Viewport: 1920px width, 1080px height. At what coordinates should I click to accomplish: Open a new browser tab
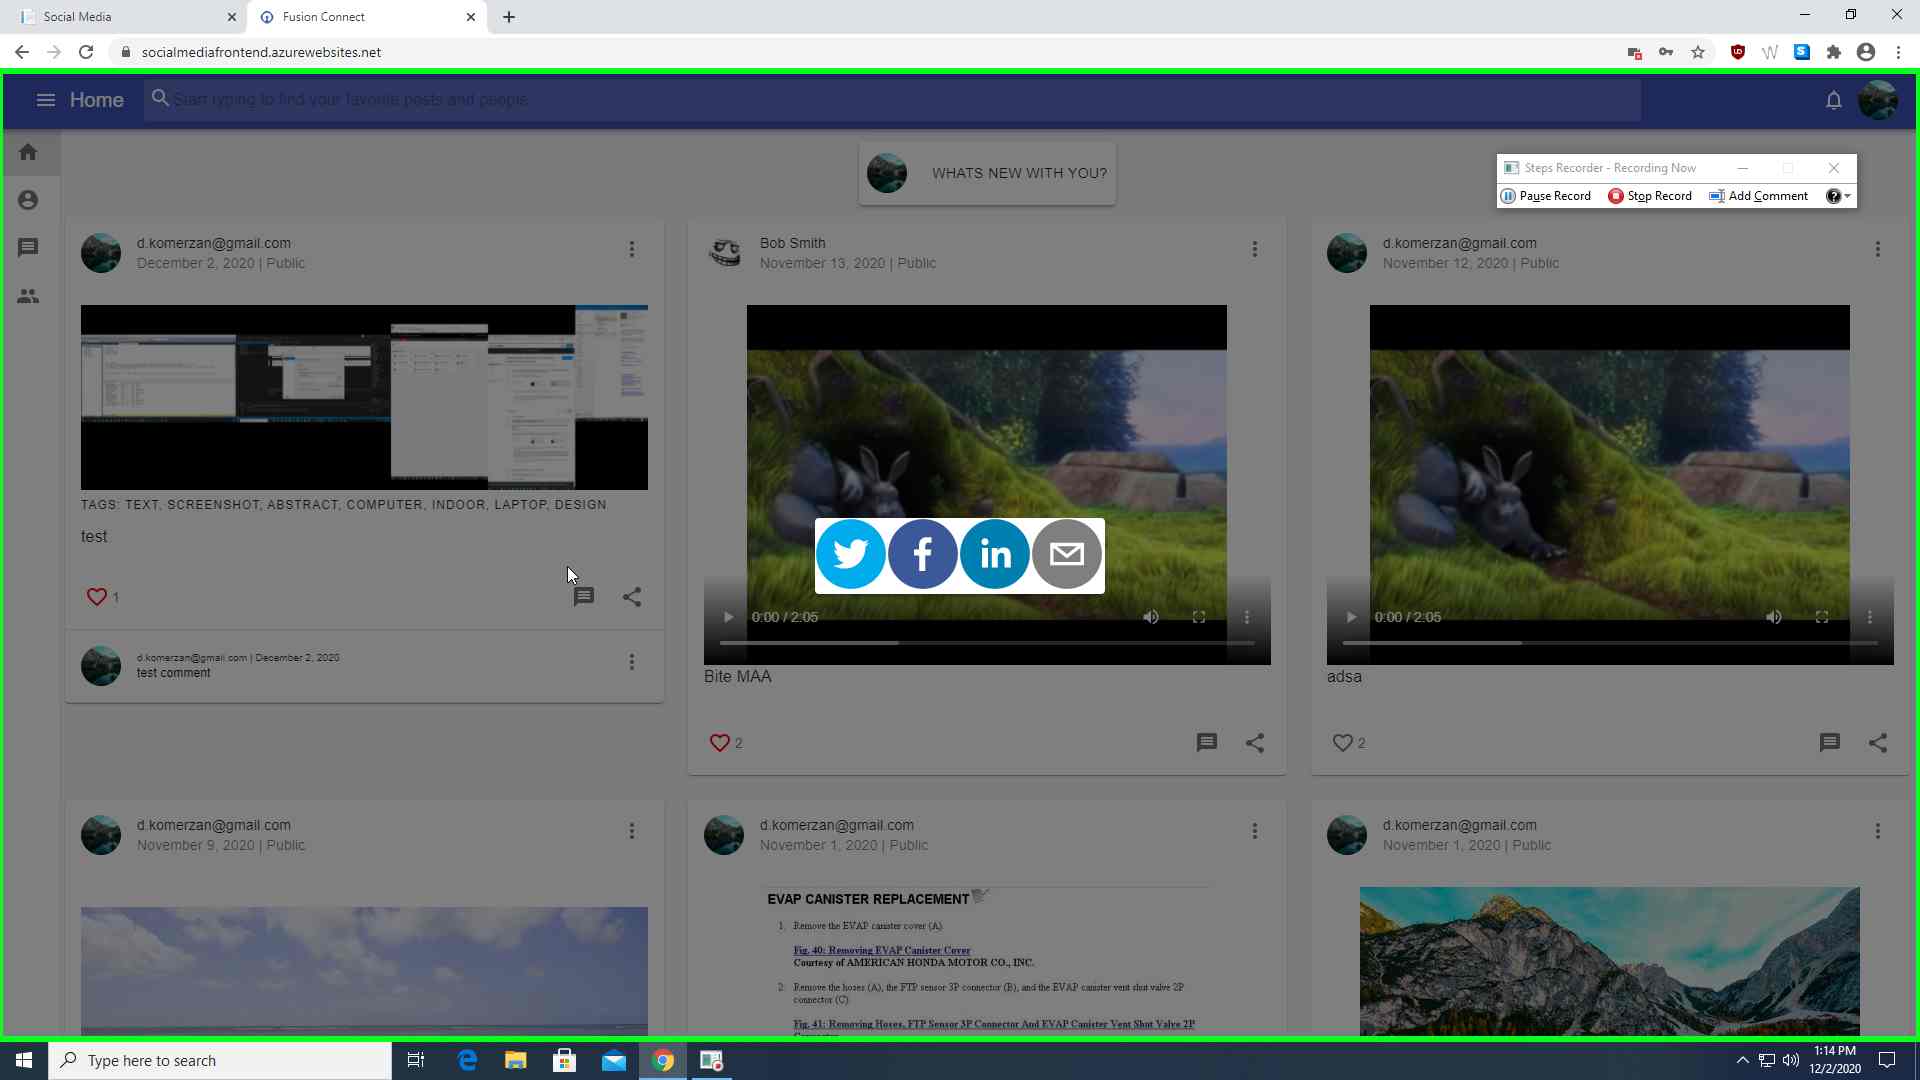pos(509,17)
